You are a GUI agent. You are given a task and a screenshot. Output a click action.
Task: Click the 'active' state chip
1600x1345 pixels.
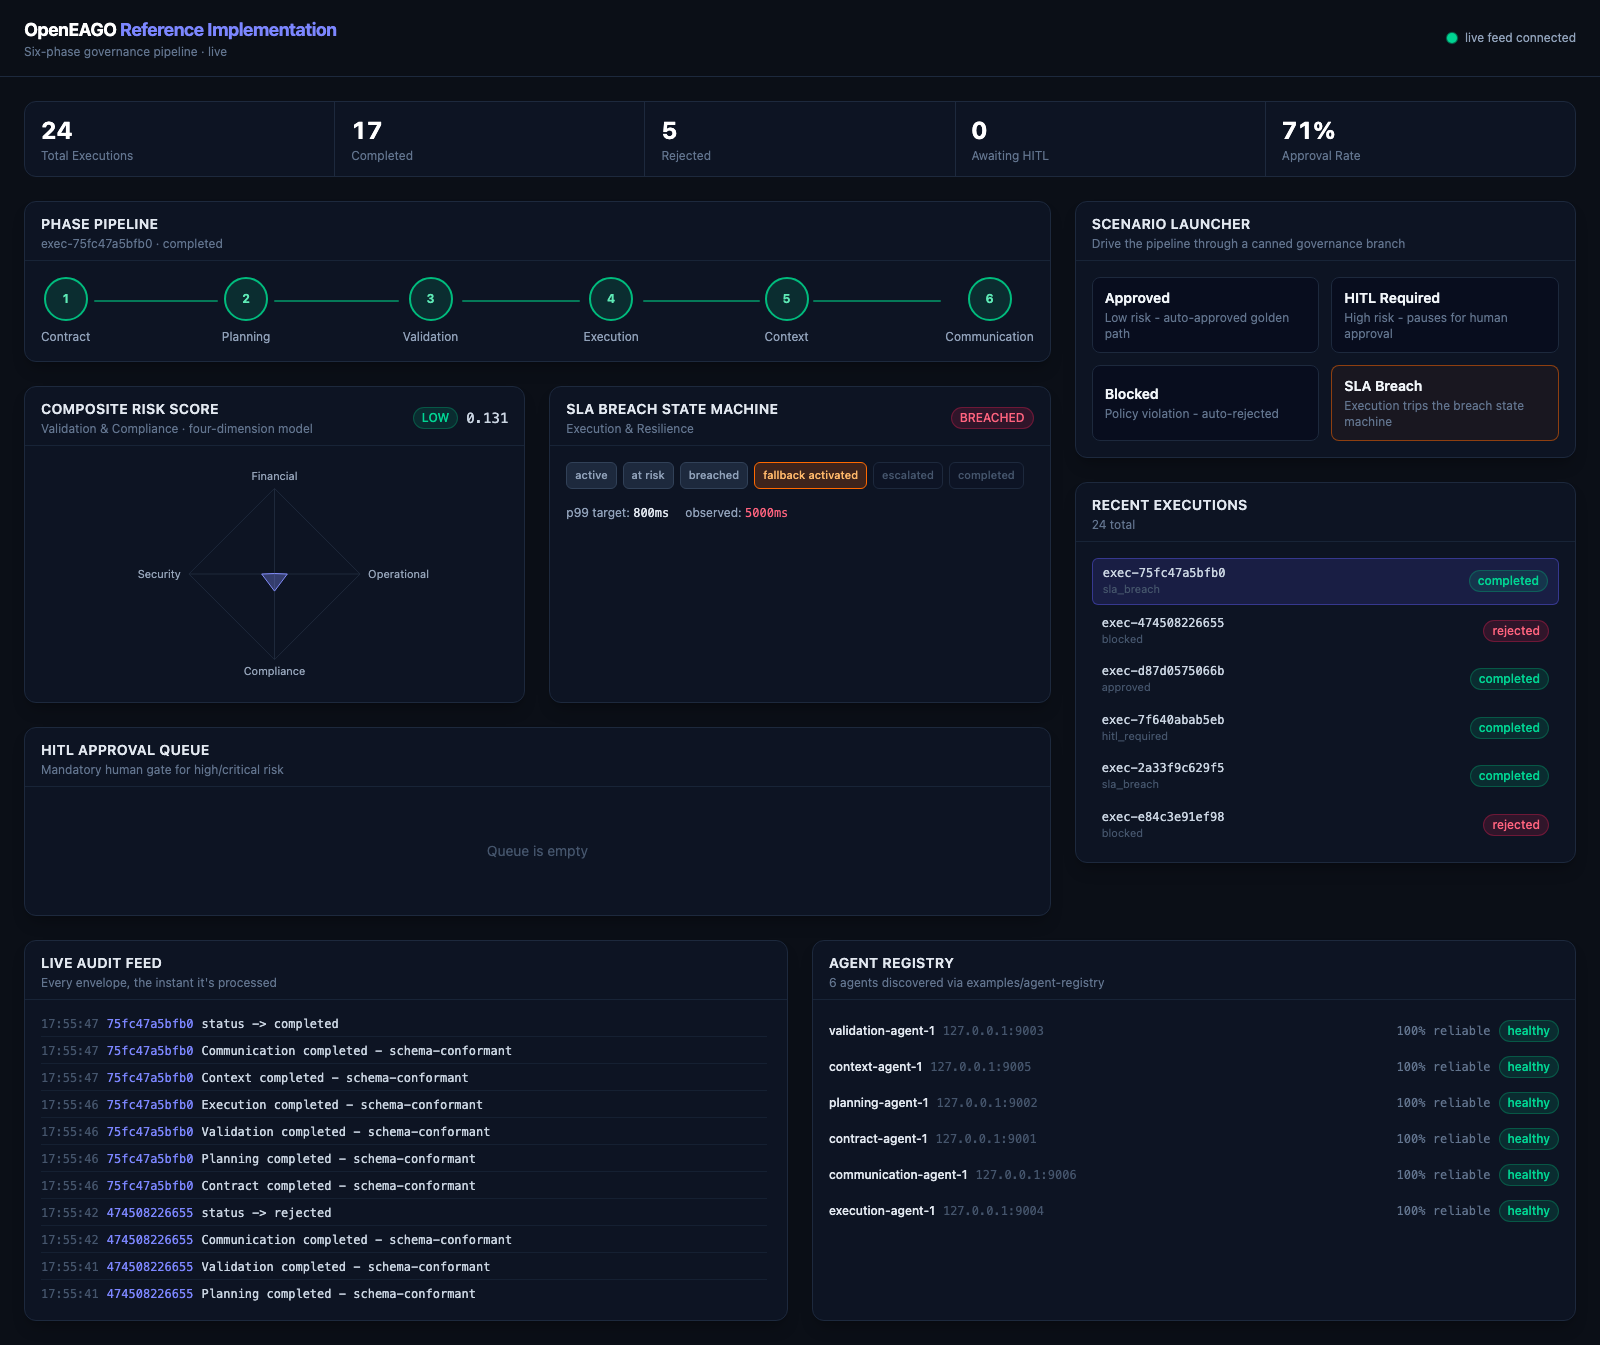(591, 476)
